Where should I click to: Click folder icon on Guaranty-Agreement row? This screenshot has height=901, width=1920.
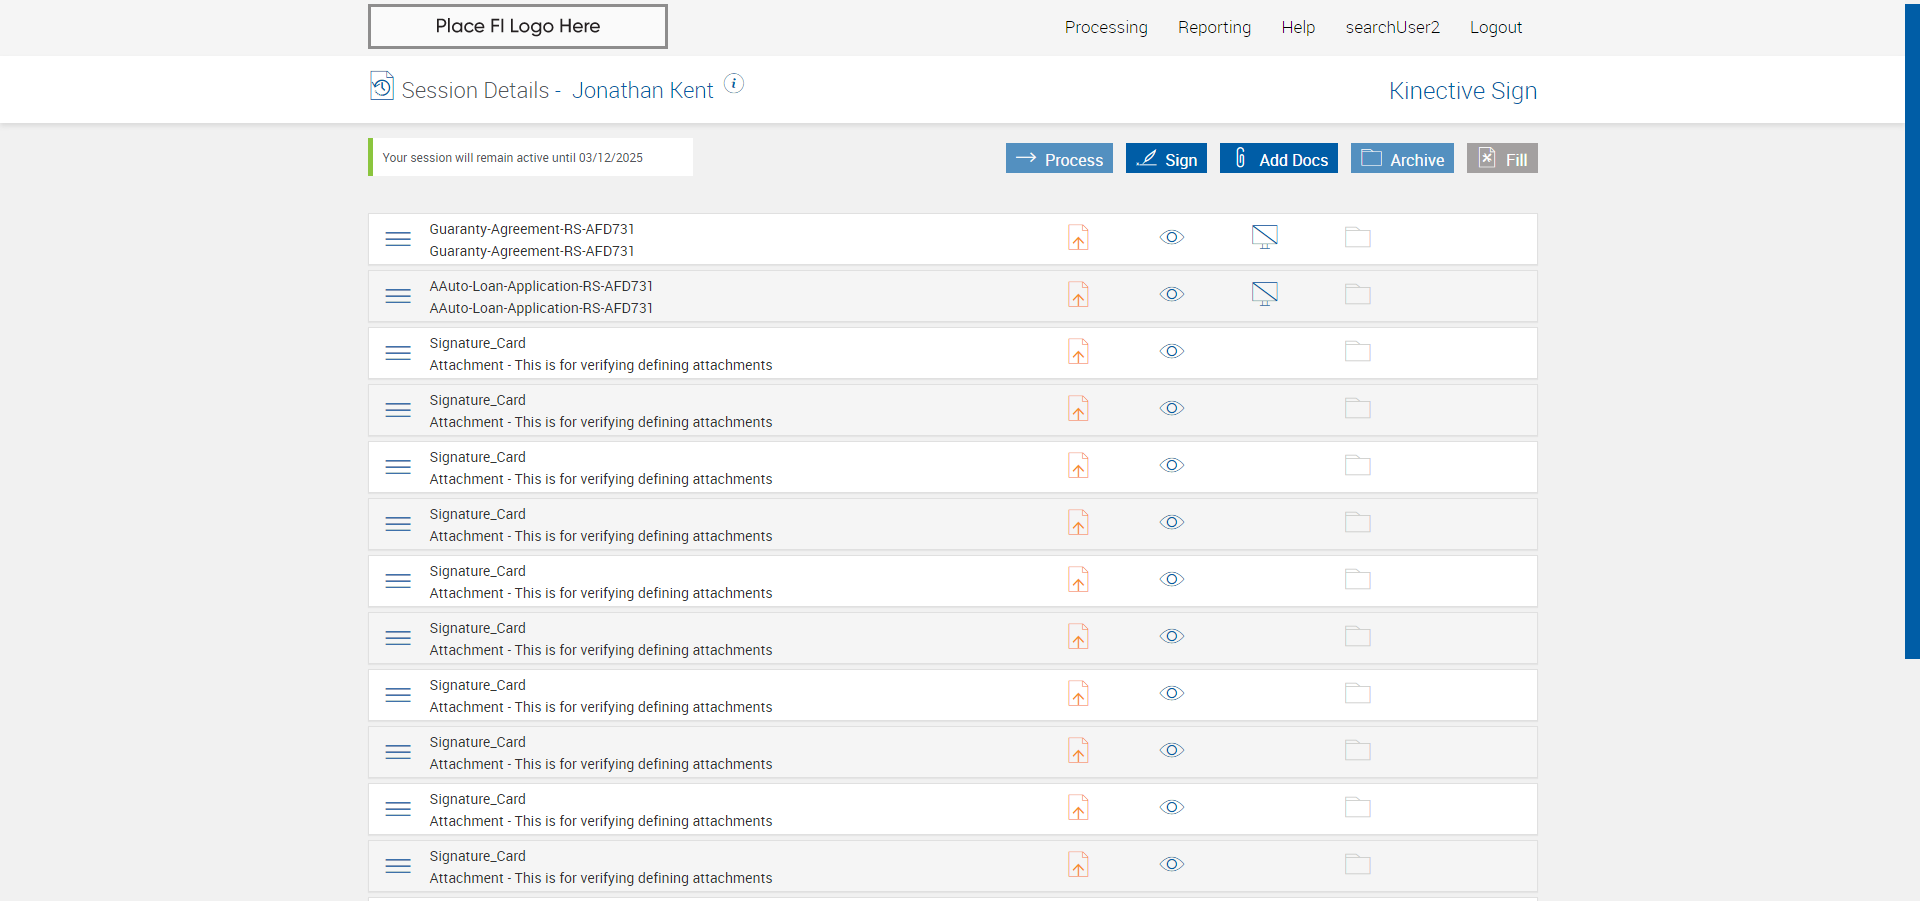pos(1357,238)
